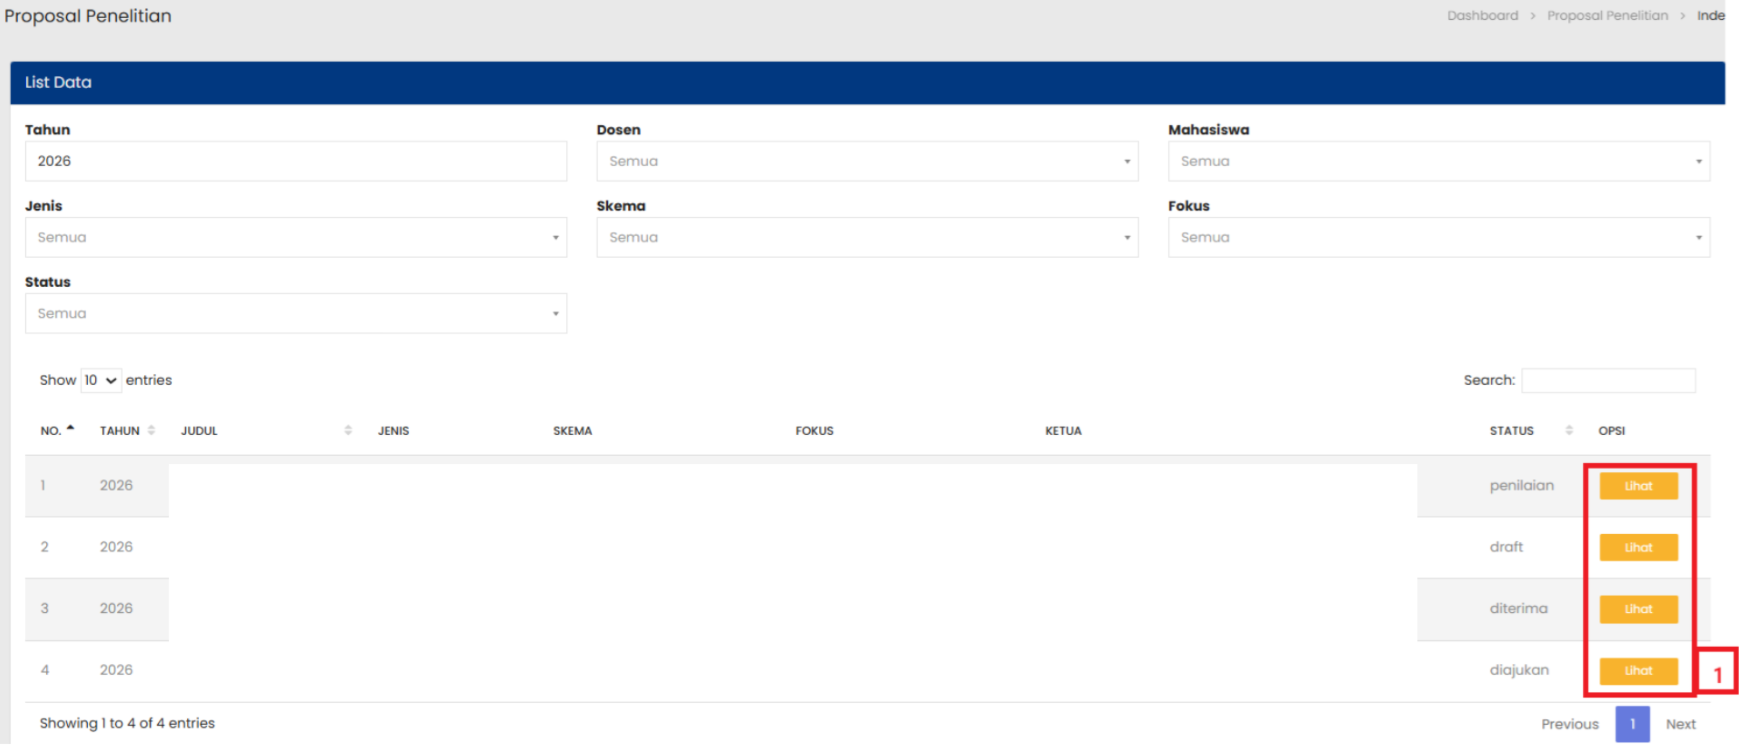Screen dimensions: 1739x748
Task: Click the Tahun input field
Action: [295, 161]
